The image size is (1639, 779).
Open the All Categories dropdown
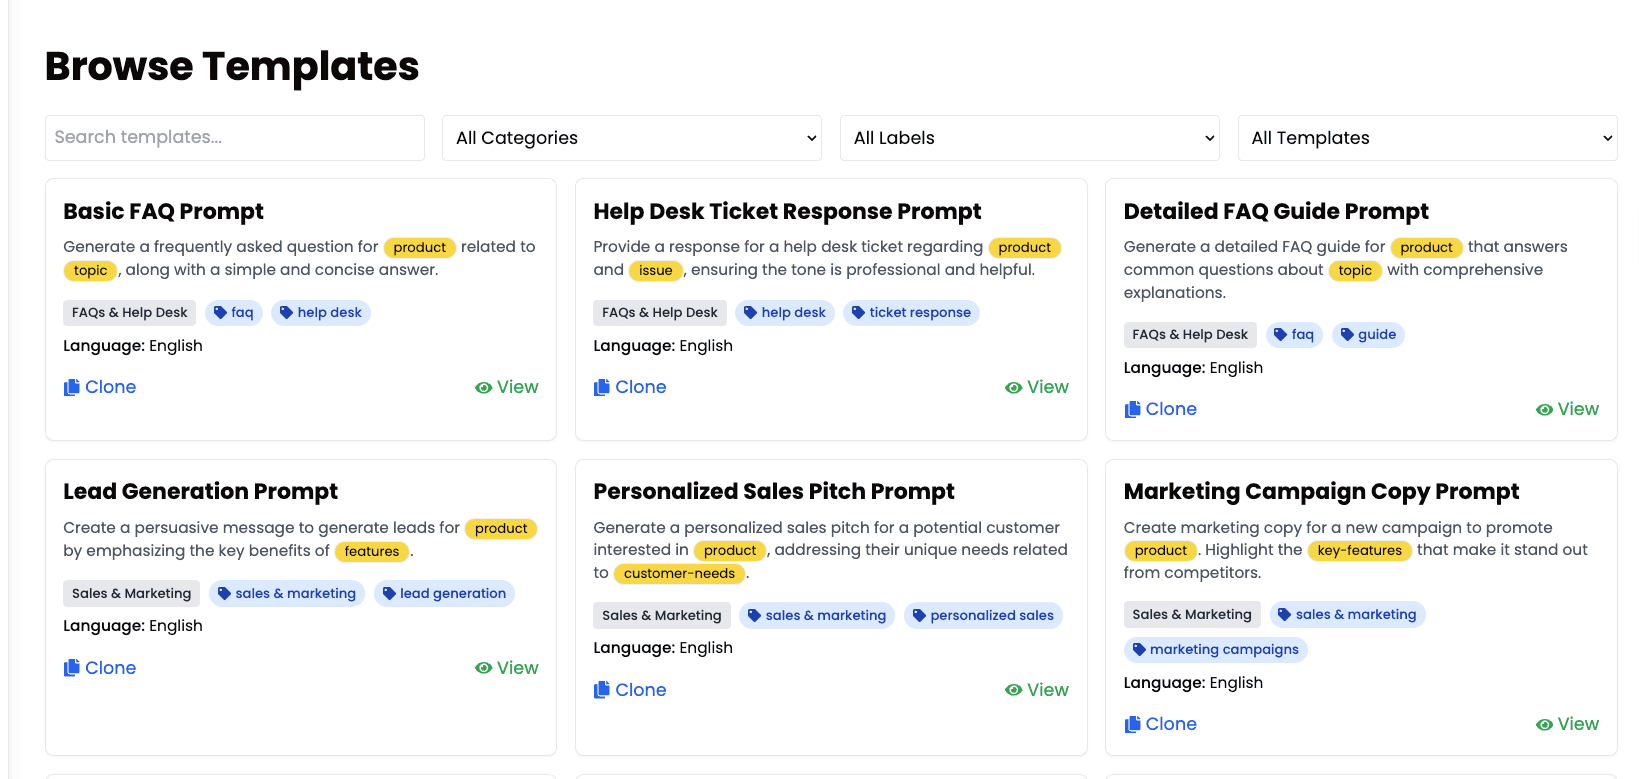tap(632, 138)
